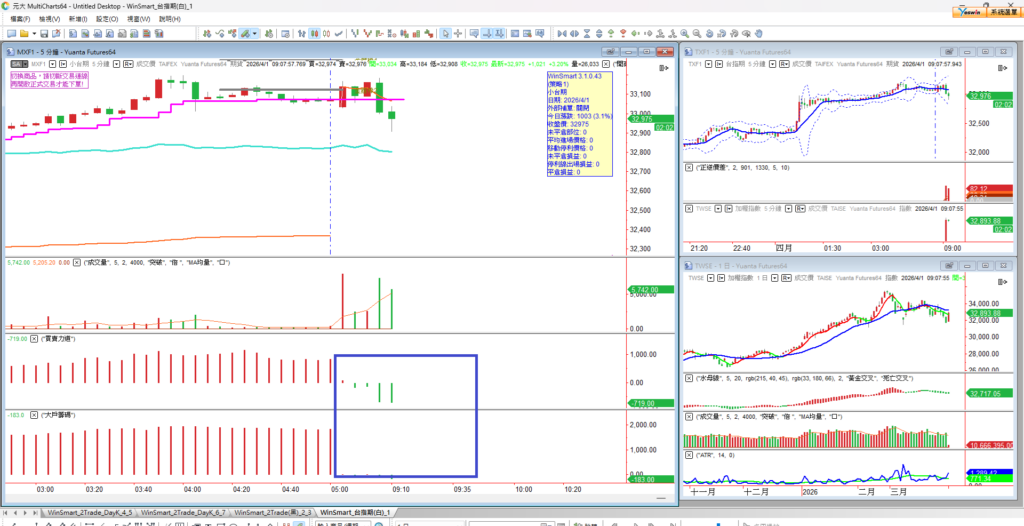1024x526 pixels.
Task: Toggle the SA status button on MXF1 chart
Action: pyautogui.click(x=17, y=64)
